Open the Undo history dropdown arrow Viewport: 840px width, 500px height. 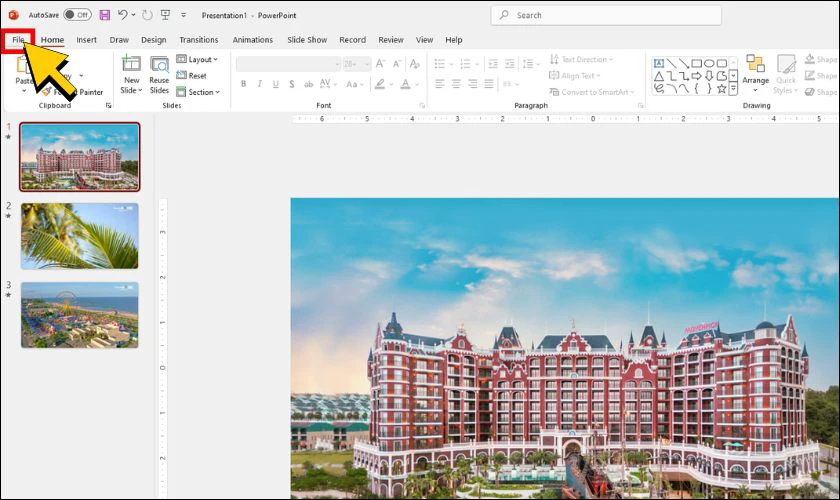tap(133, 15)
